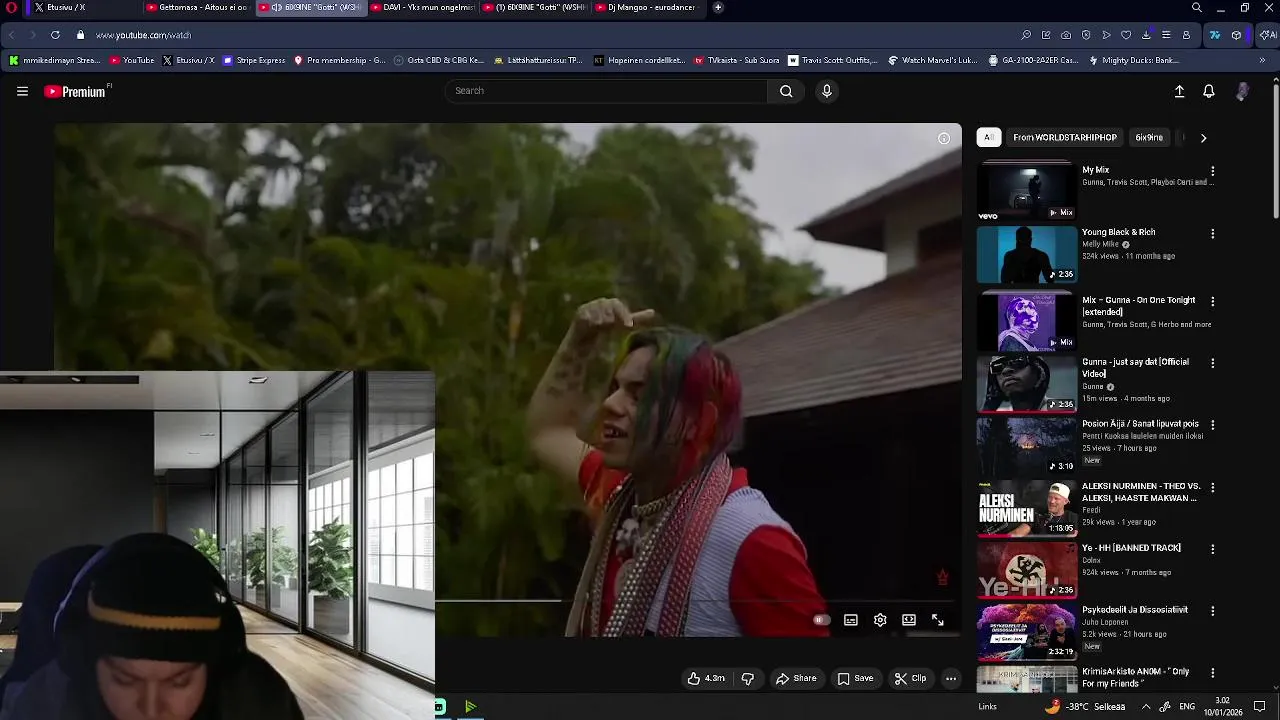Save the video to a playlist
The width and height of the screenshot is (1280, 720).
[x=855, y=678]
